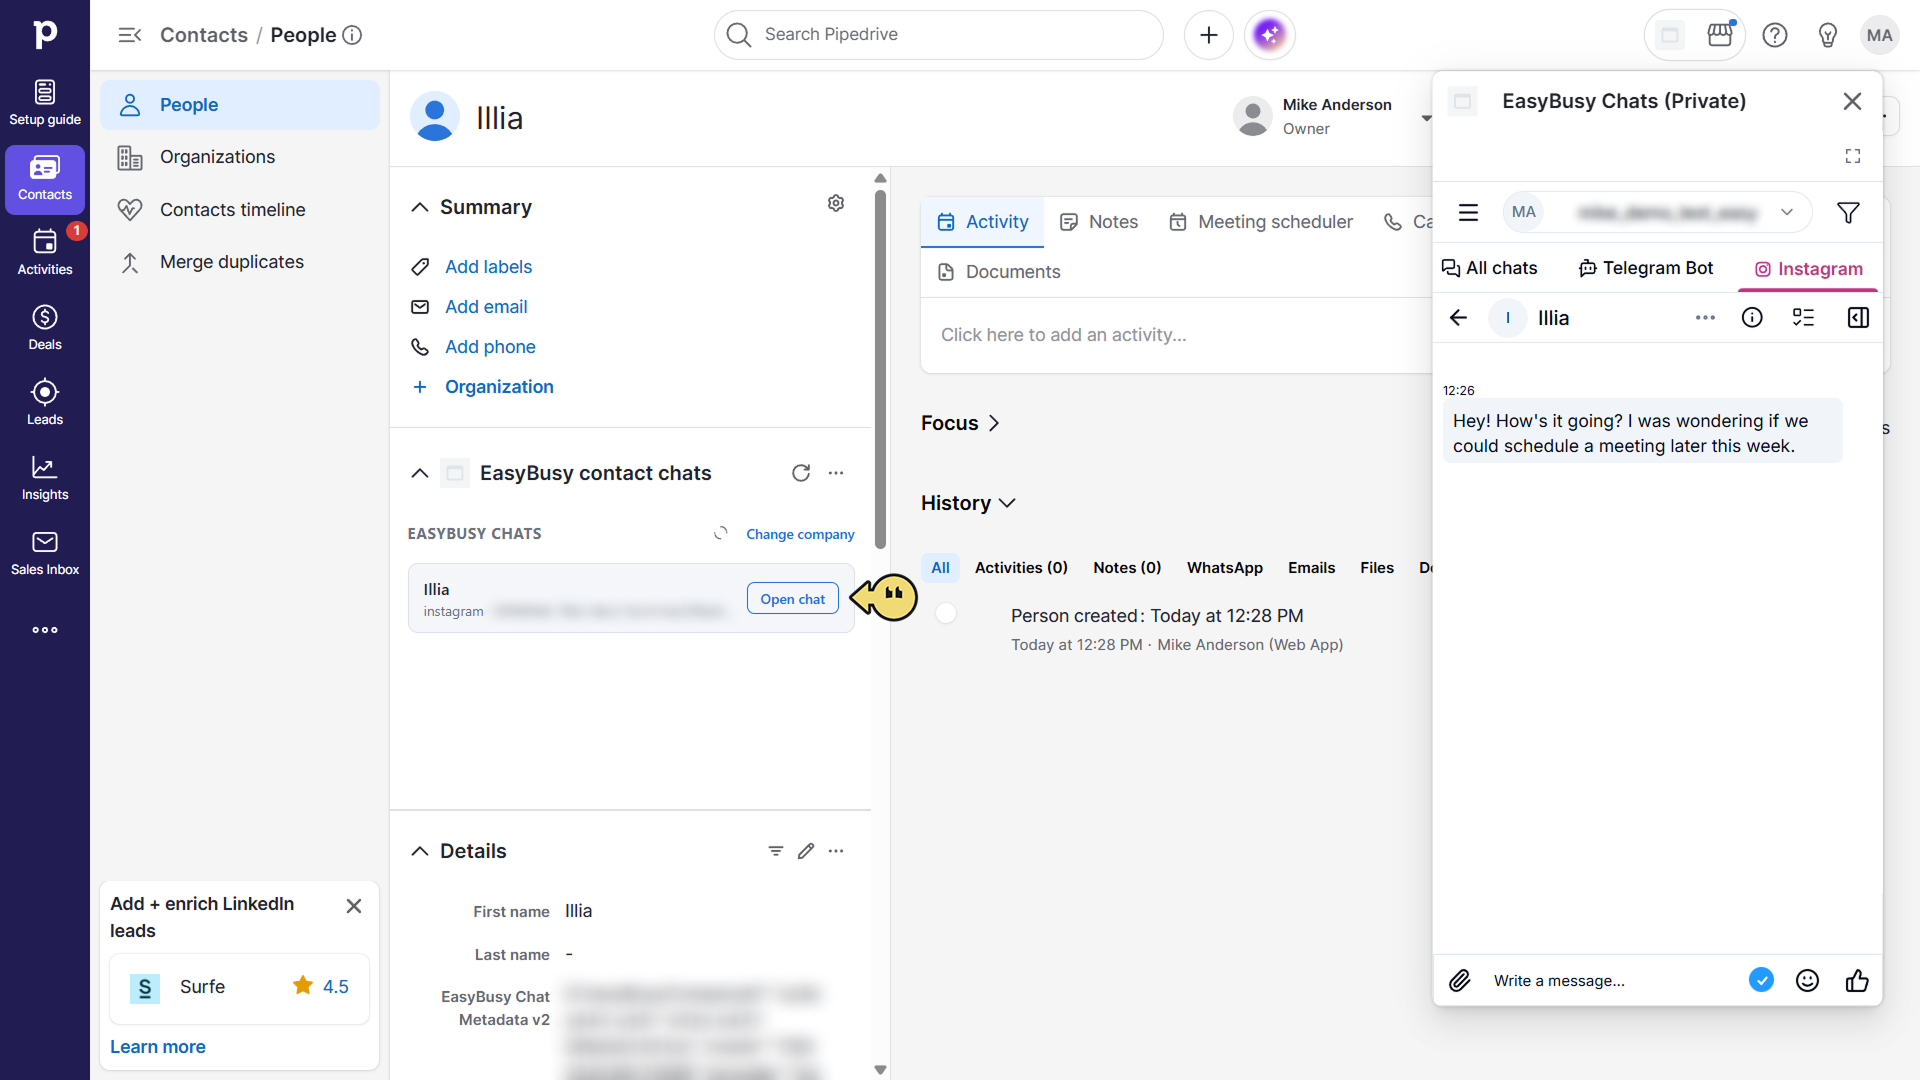This screenshot has width=1920, height=1080.
Task: Filter history by WhatsApp
Action: 1224,568
